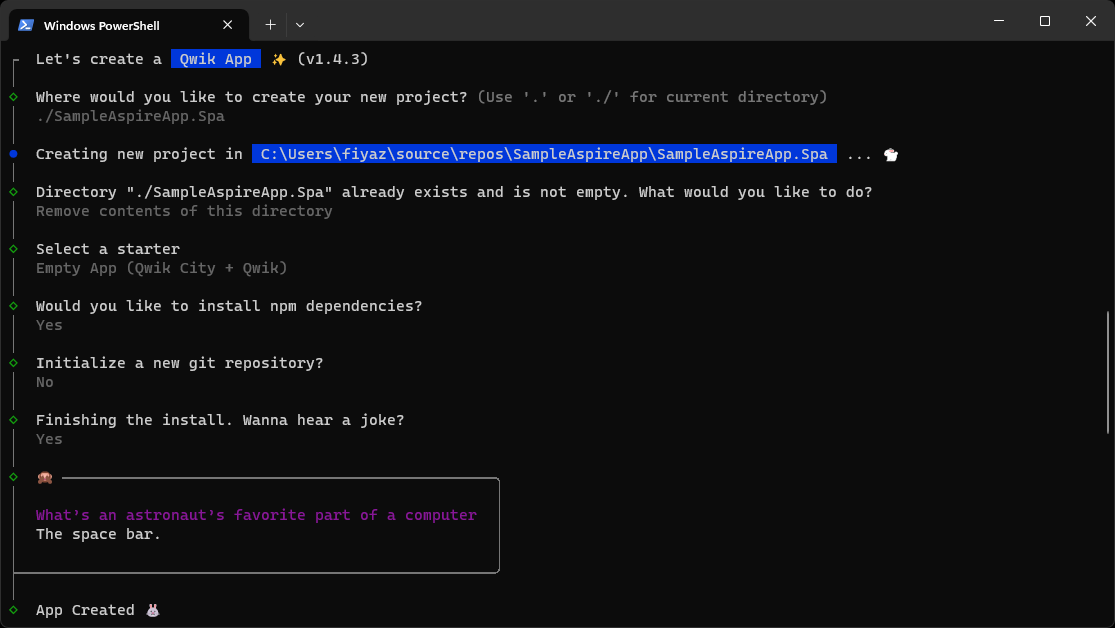The height and width of the screenshot is (628, 1115).
Task: Click 'Finishing the install. Wanna hear a joke?'
Action: point(220,420)
